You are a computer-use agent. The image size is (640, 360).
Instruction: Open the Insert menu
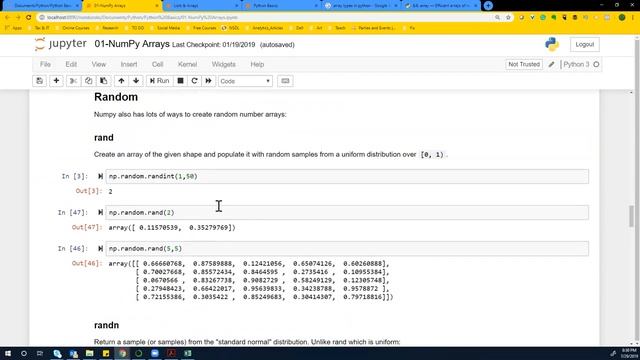click(x=129, y=64)
